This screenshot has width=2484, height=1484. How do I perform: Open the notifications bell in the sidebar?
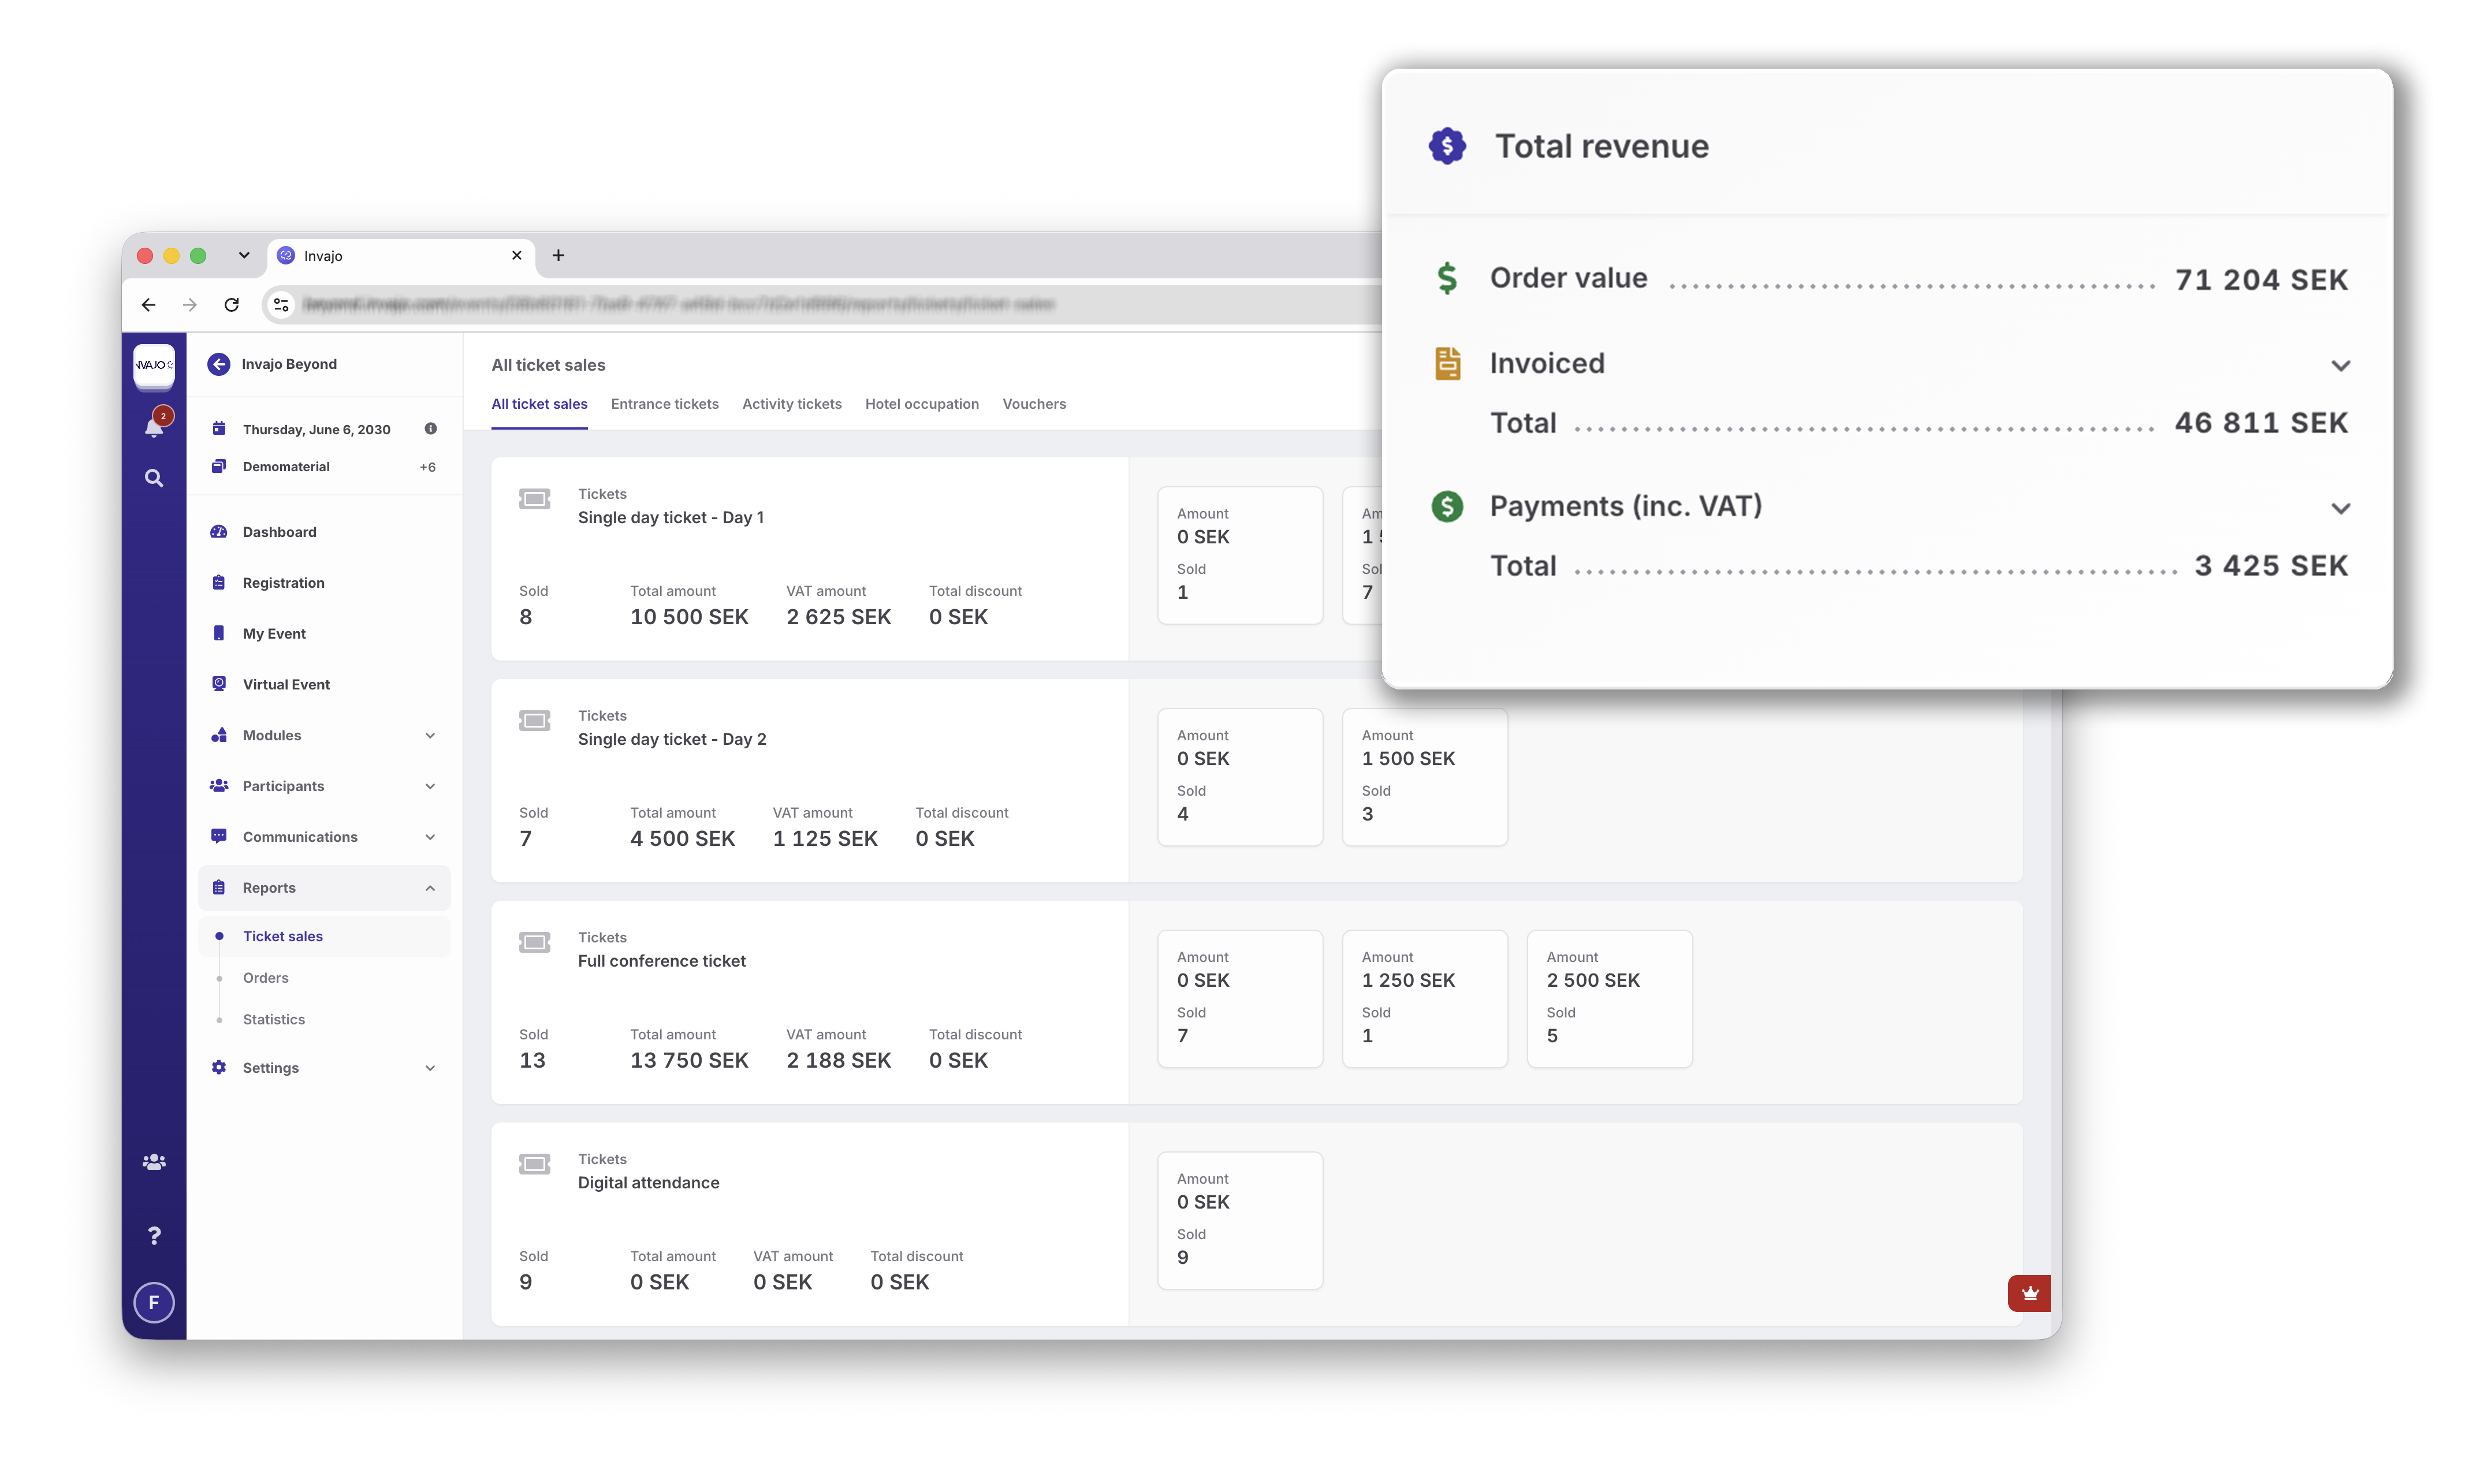click(x=154, y=426)
